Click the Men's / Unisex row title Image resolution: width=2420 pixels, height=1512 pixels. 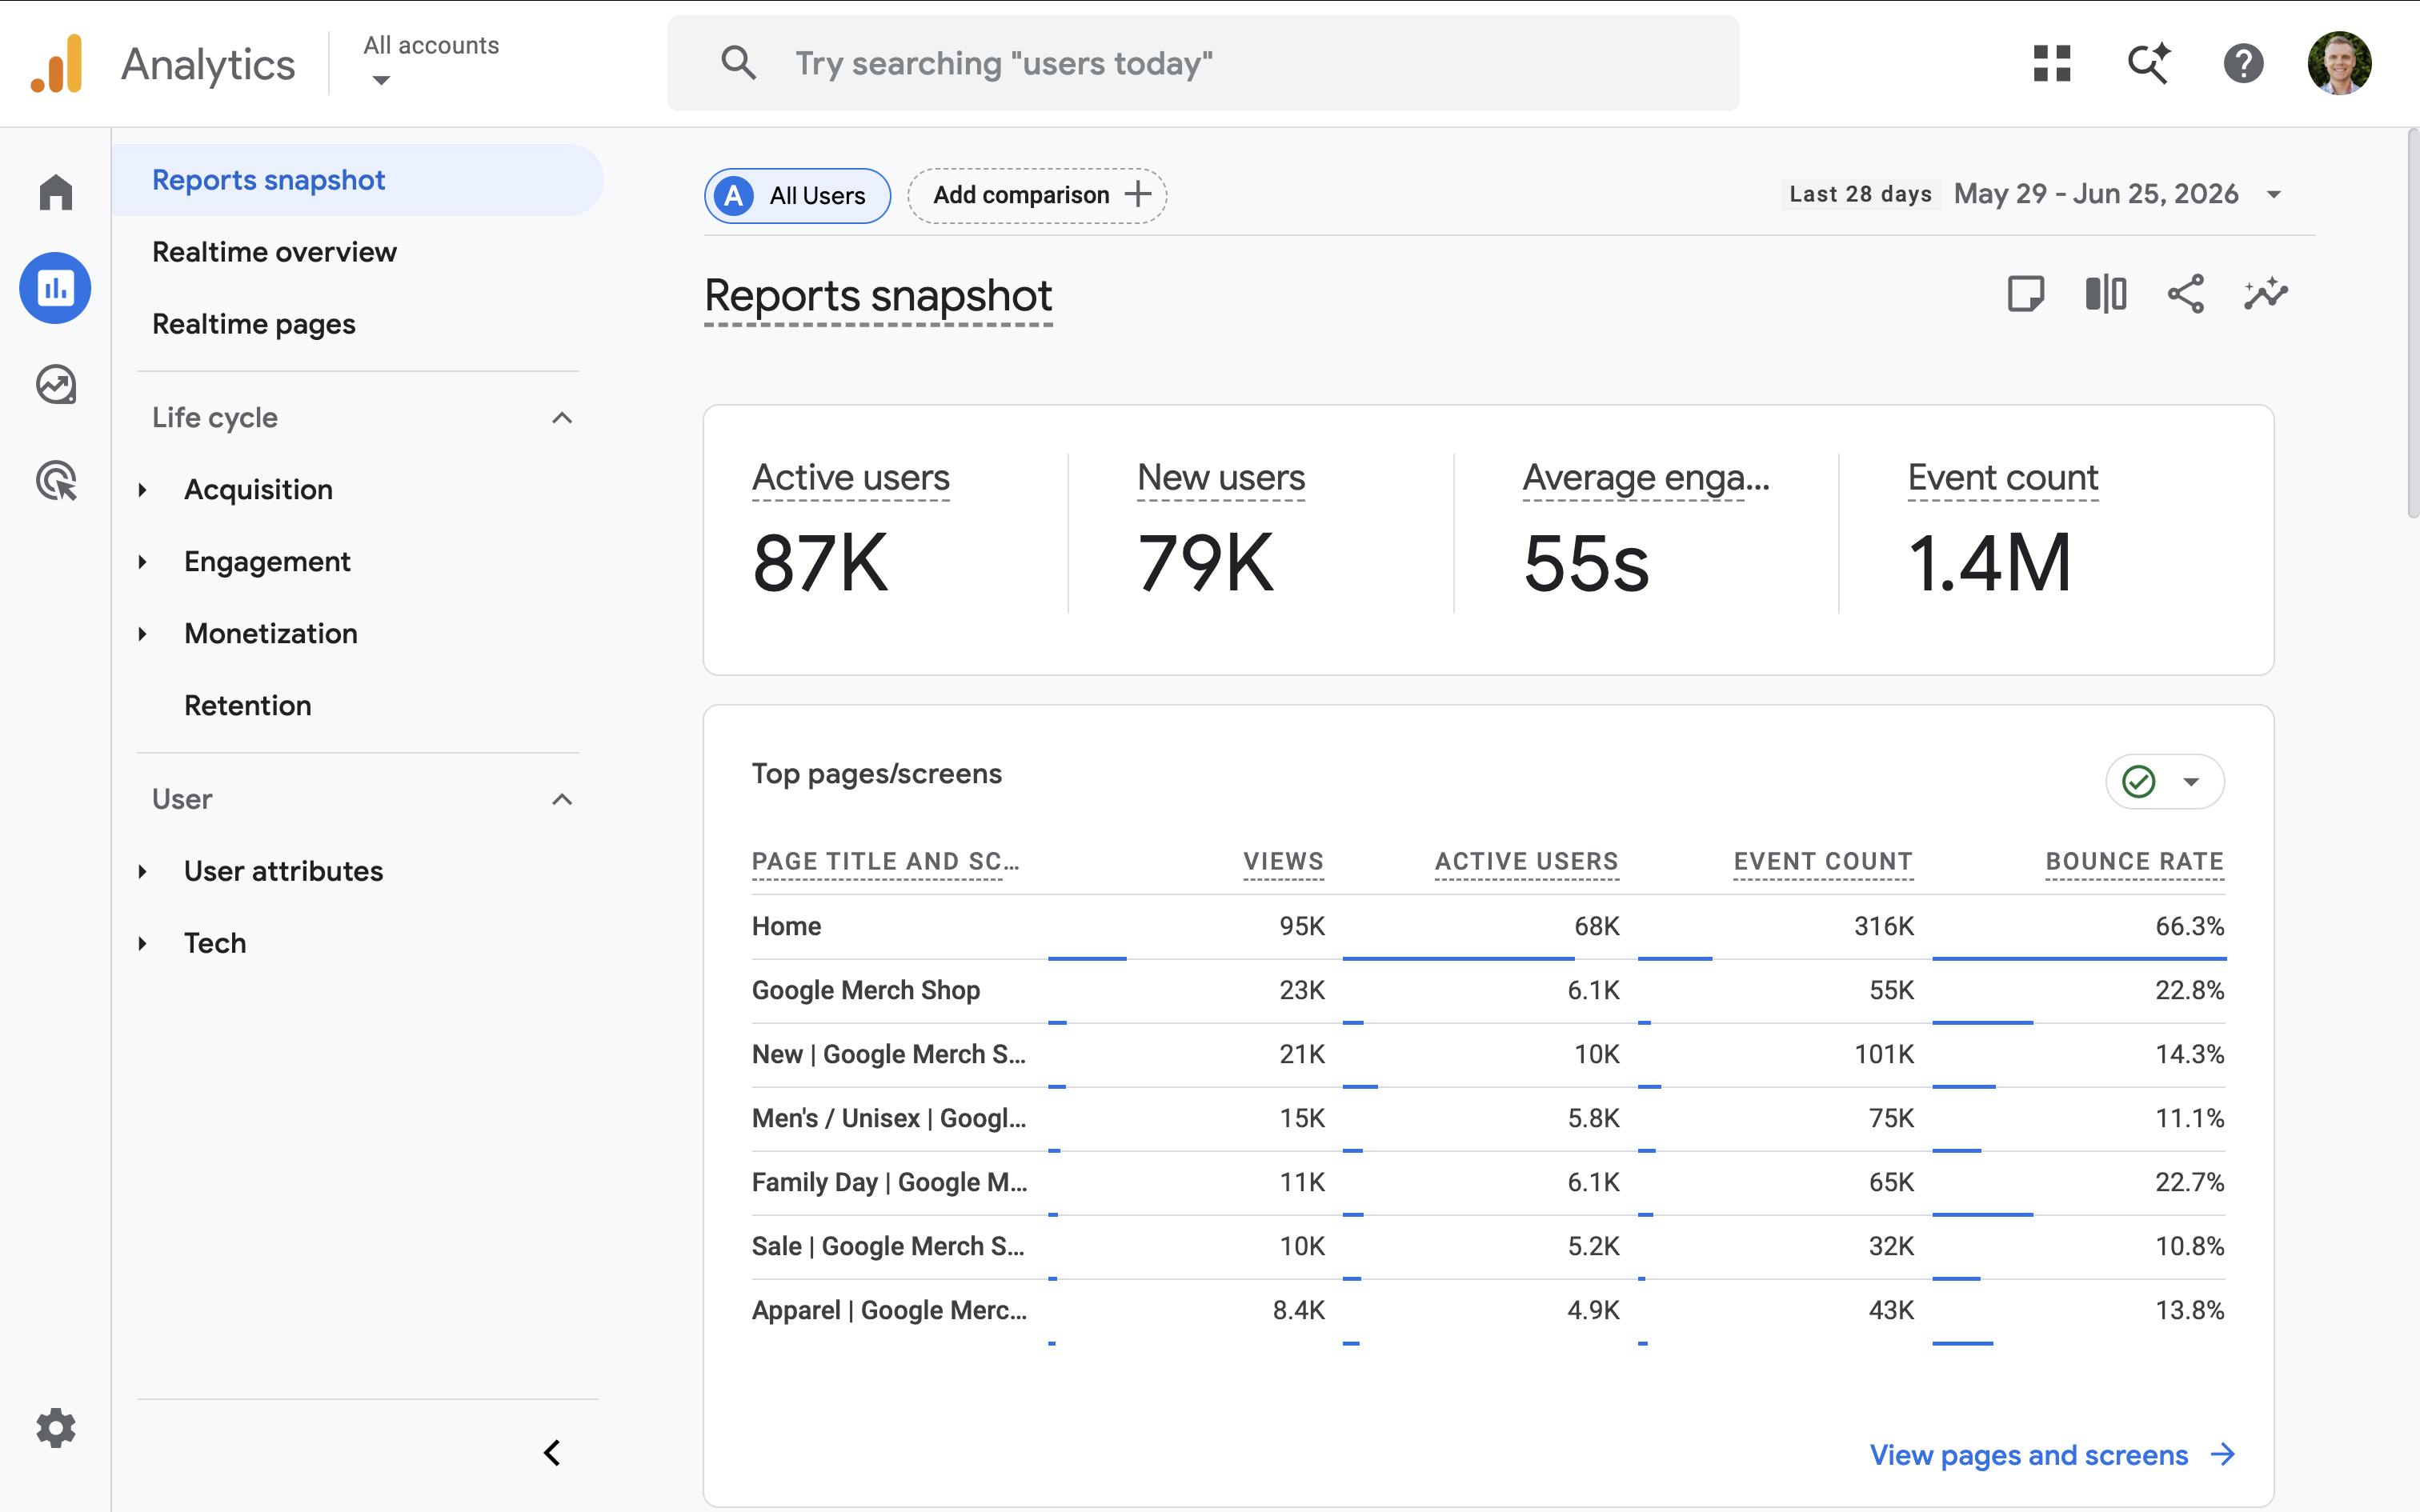(889, 1118)
